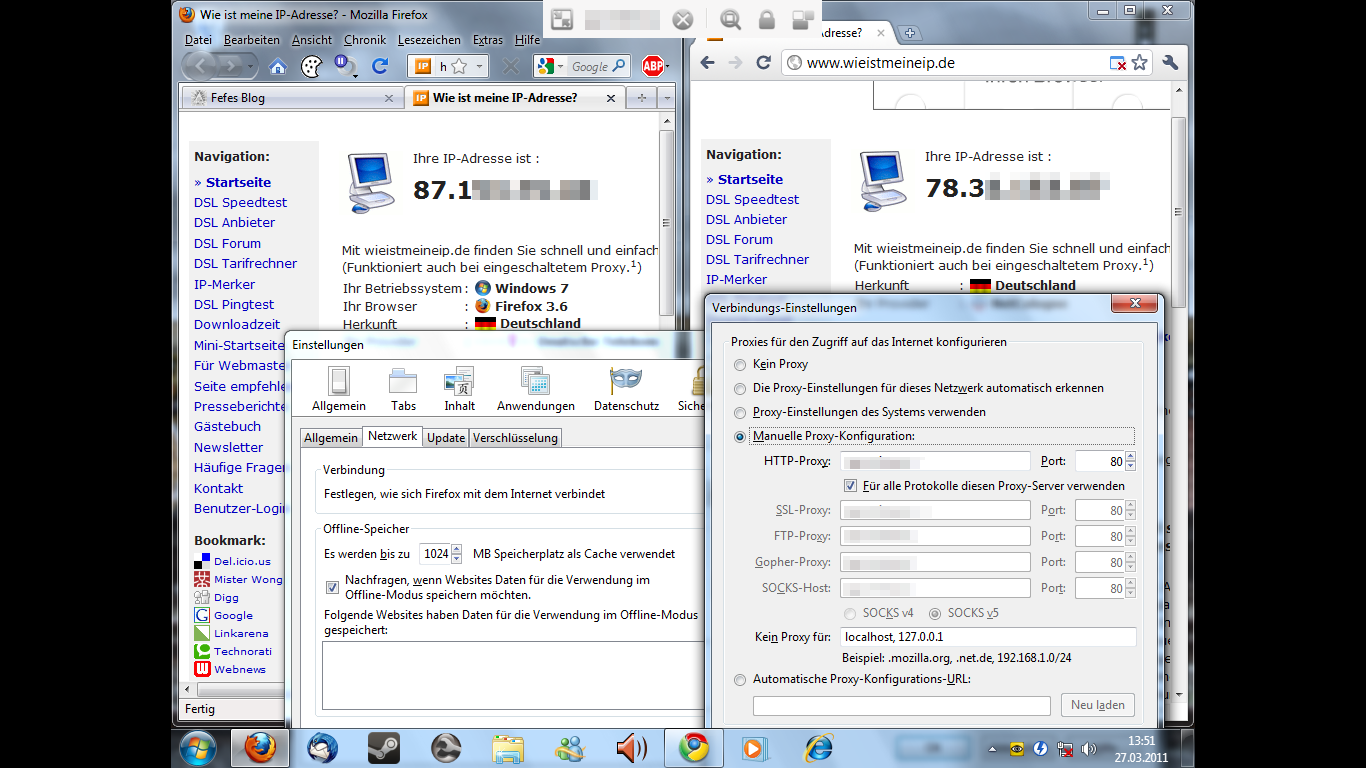Image resolution: width=1366 pixels, height=768 pixels.
Task: Launch Steam from the taskbar
Action: point(383,747)
